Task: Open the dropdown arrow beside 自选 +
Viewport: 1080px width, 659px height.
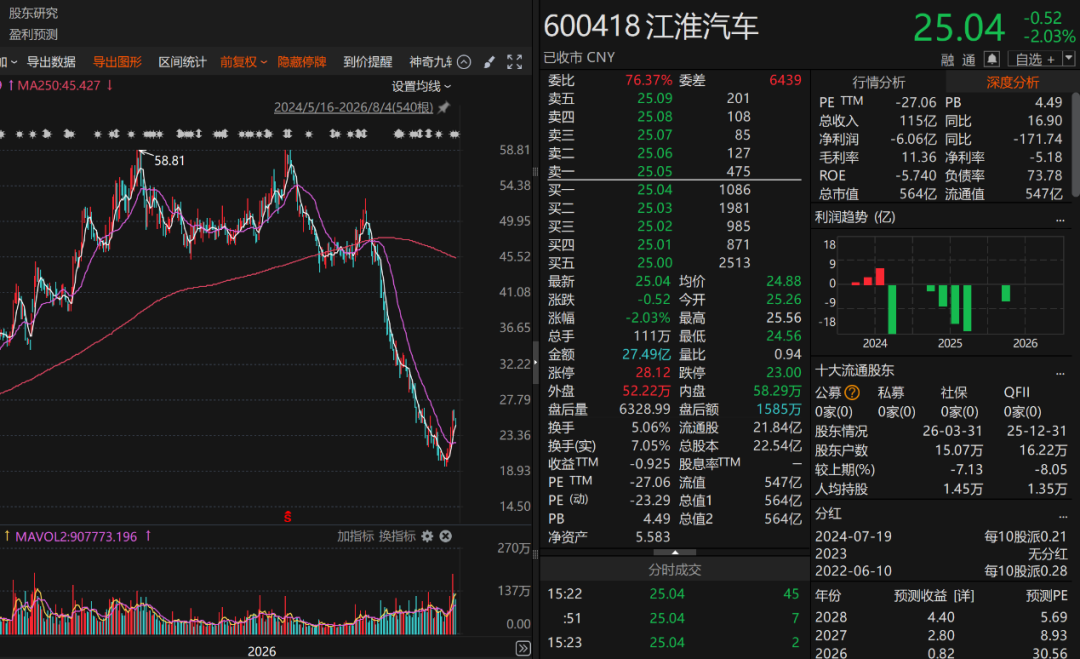Action: point(1068,59)
